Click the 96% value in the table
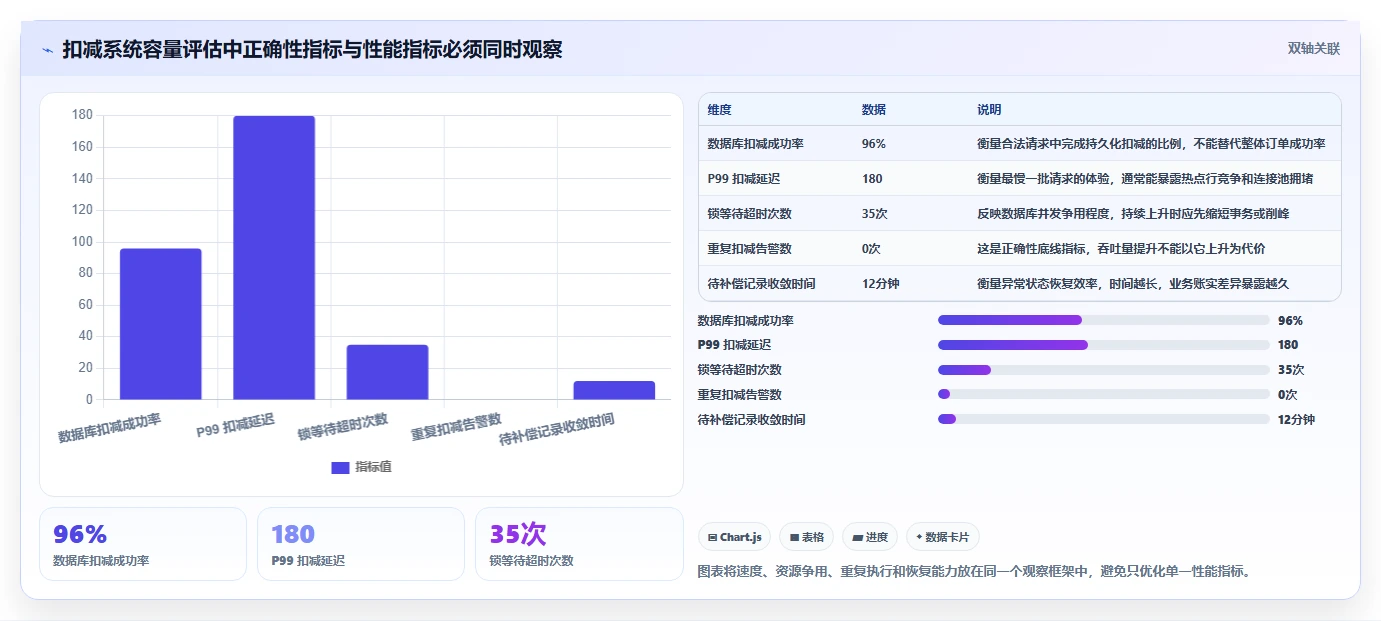Viewport: 1381px width, 621px height. pyautogui.click(x=873, y=144)
